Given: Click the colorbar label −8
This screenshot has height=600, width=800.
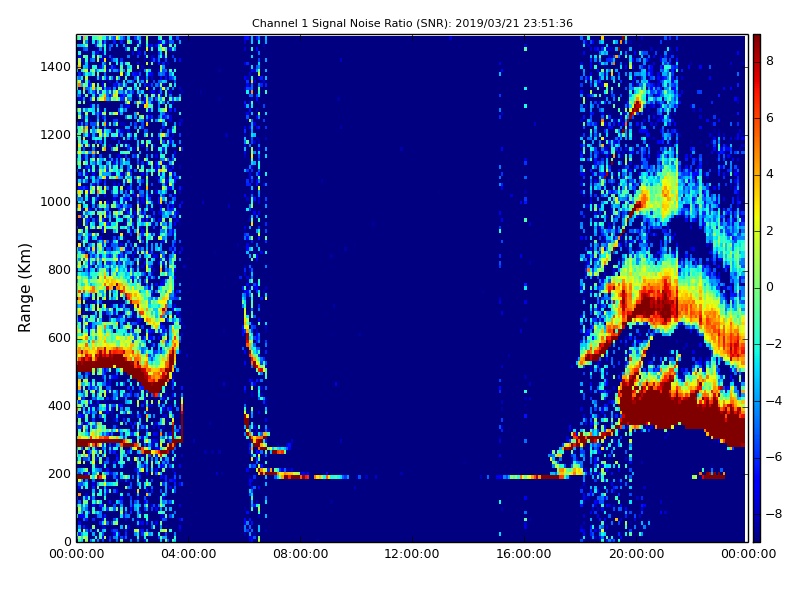Looking at the screenshot, I should [x=773, y=514].
